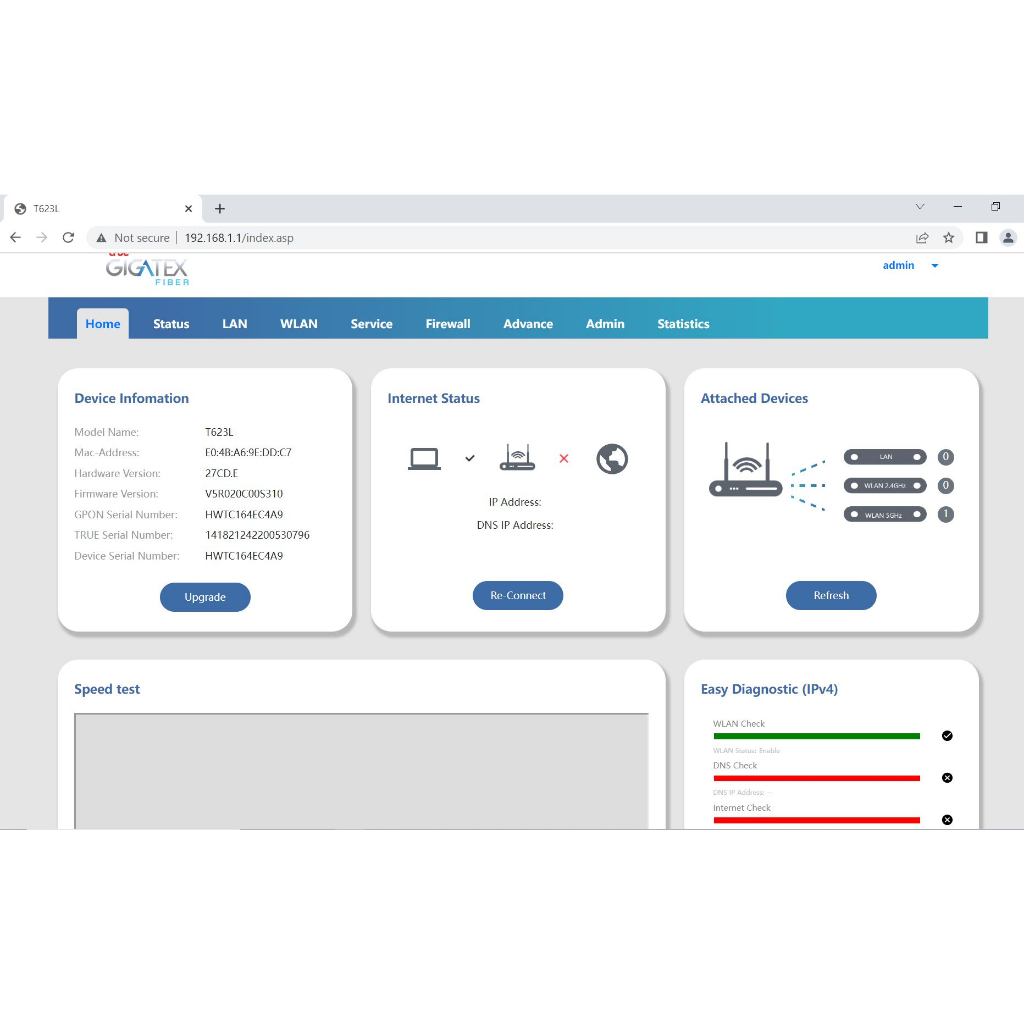Click the Not secure warning icon
This screenshot has width=1024, height=1024.
coord(101,238)
